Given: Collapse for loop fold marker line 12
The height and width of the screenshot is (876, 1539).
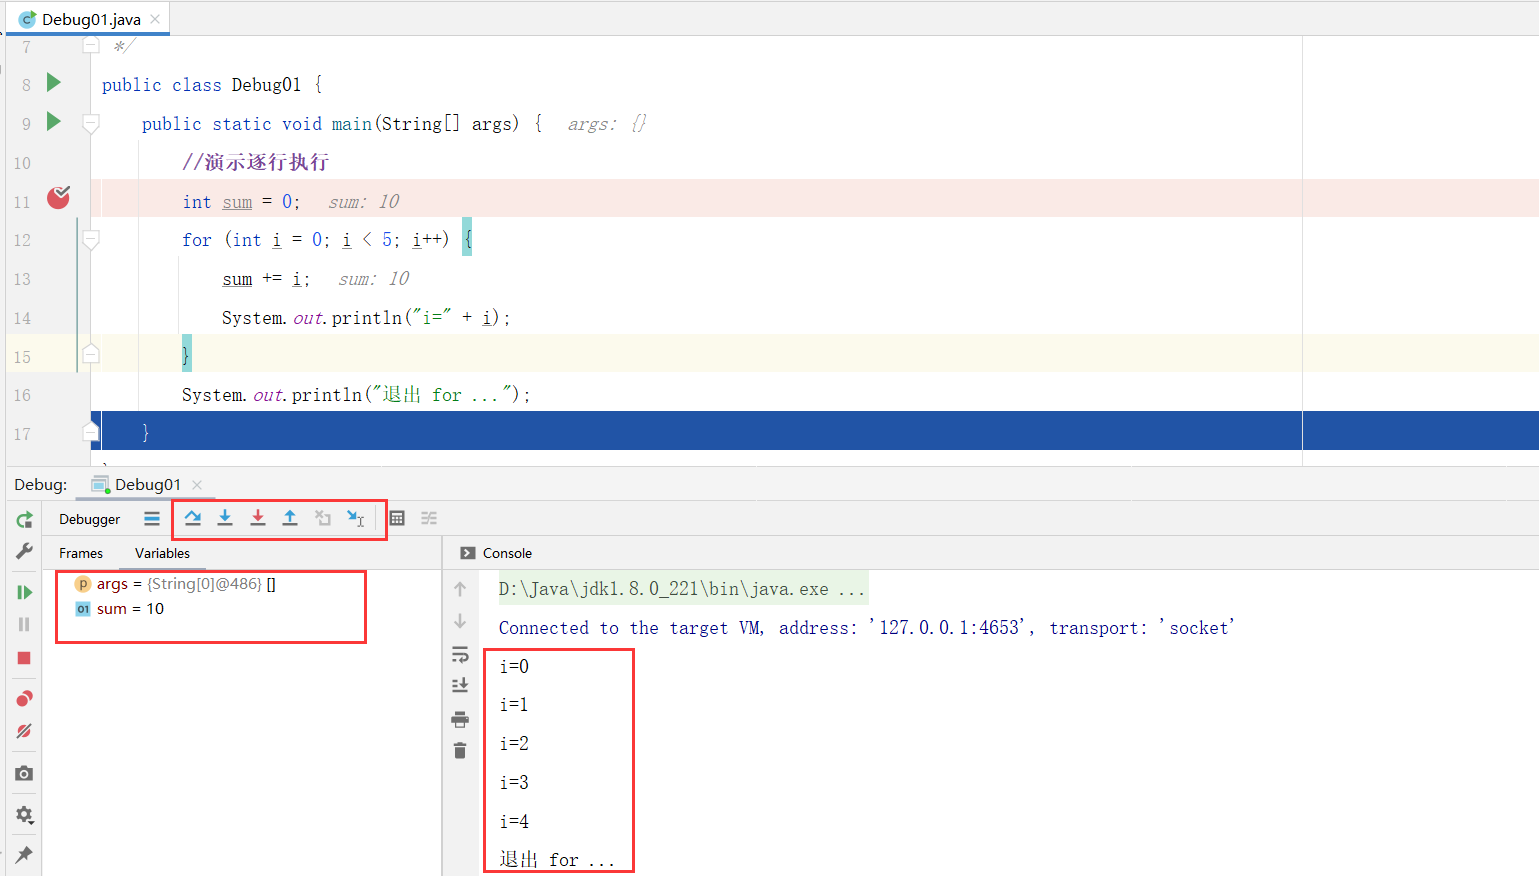Looking at the screenshot, I should coord(91,239).
